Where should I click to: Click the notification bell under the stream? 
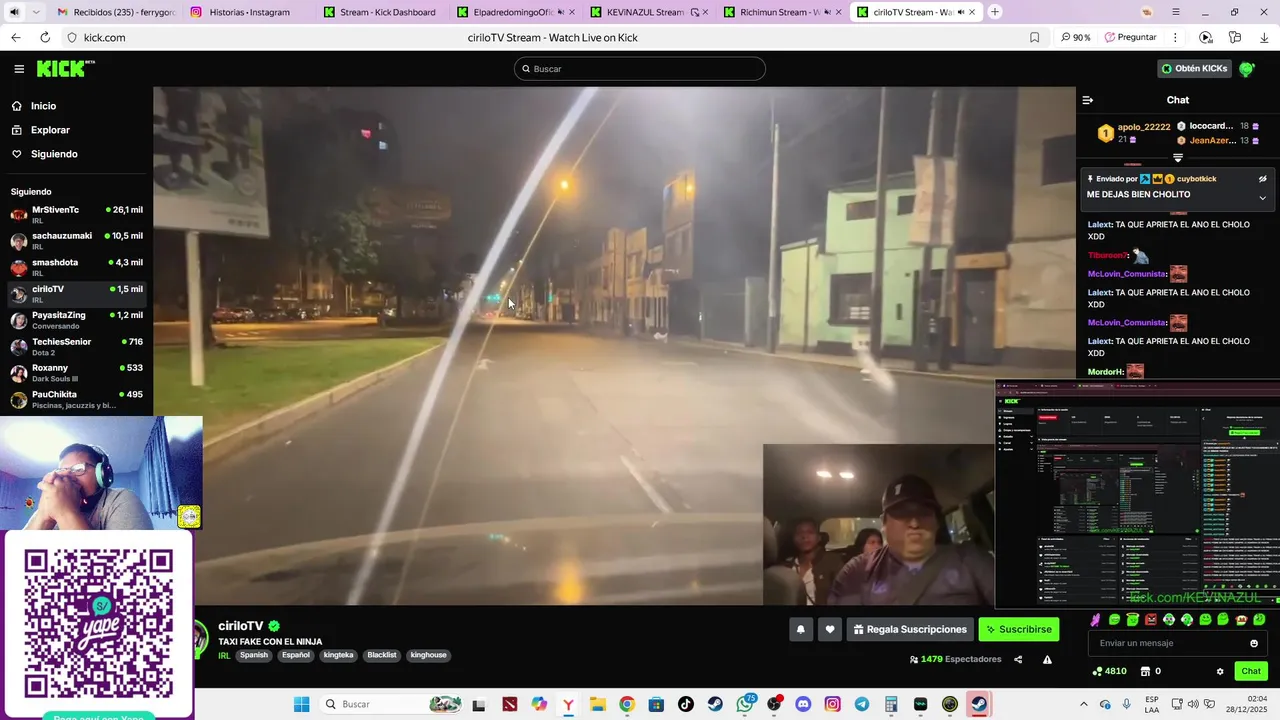point(800,629)
